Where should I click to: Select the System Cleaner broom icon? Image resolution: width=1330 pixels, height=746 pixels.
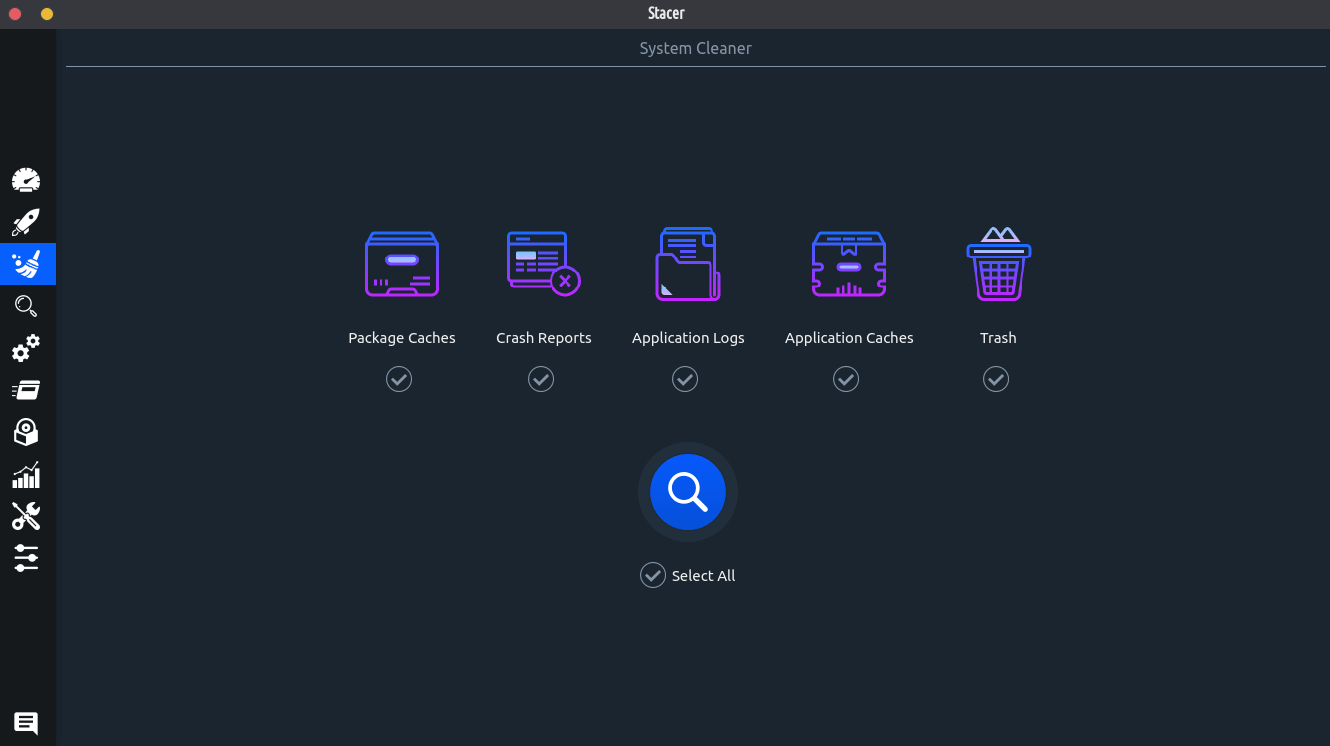27,264
